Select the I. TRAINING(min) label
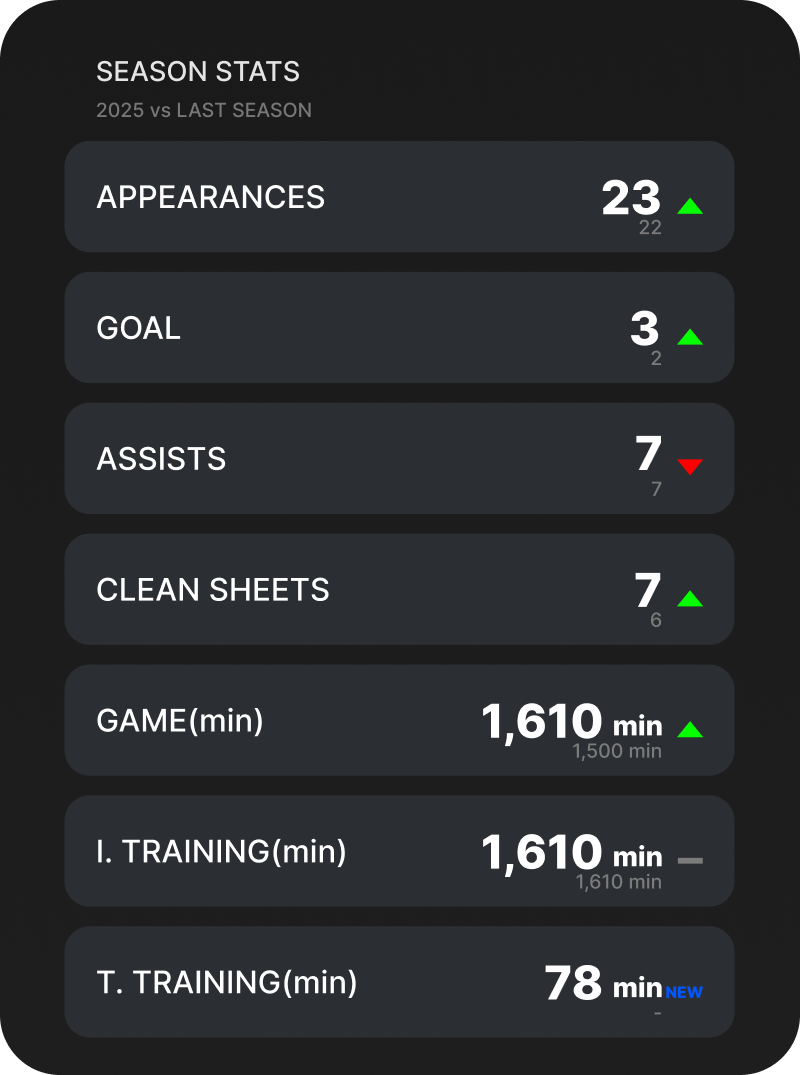 [x=221, y=851]
